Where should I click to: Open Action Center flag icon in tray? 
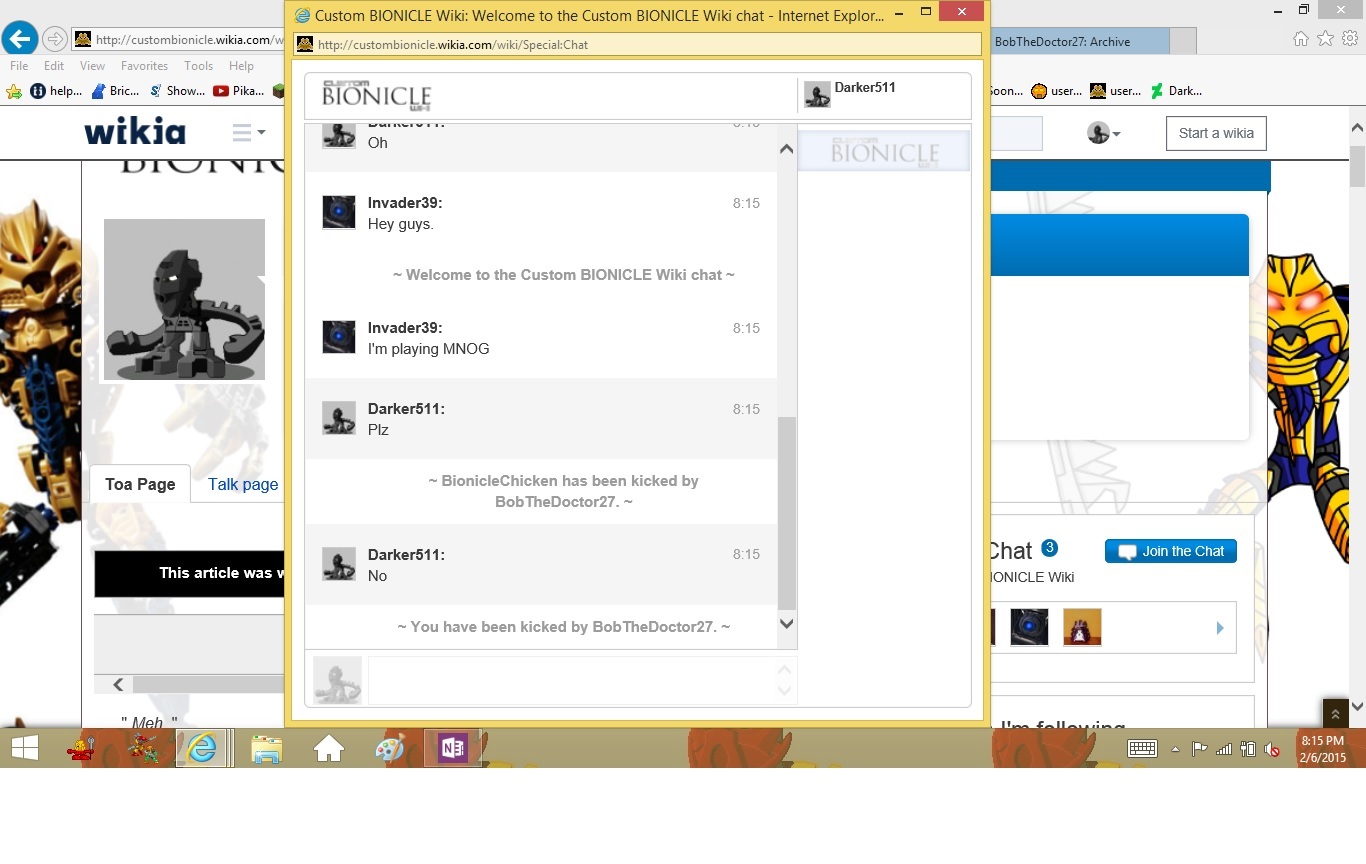tap(1198, 749)
